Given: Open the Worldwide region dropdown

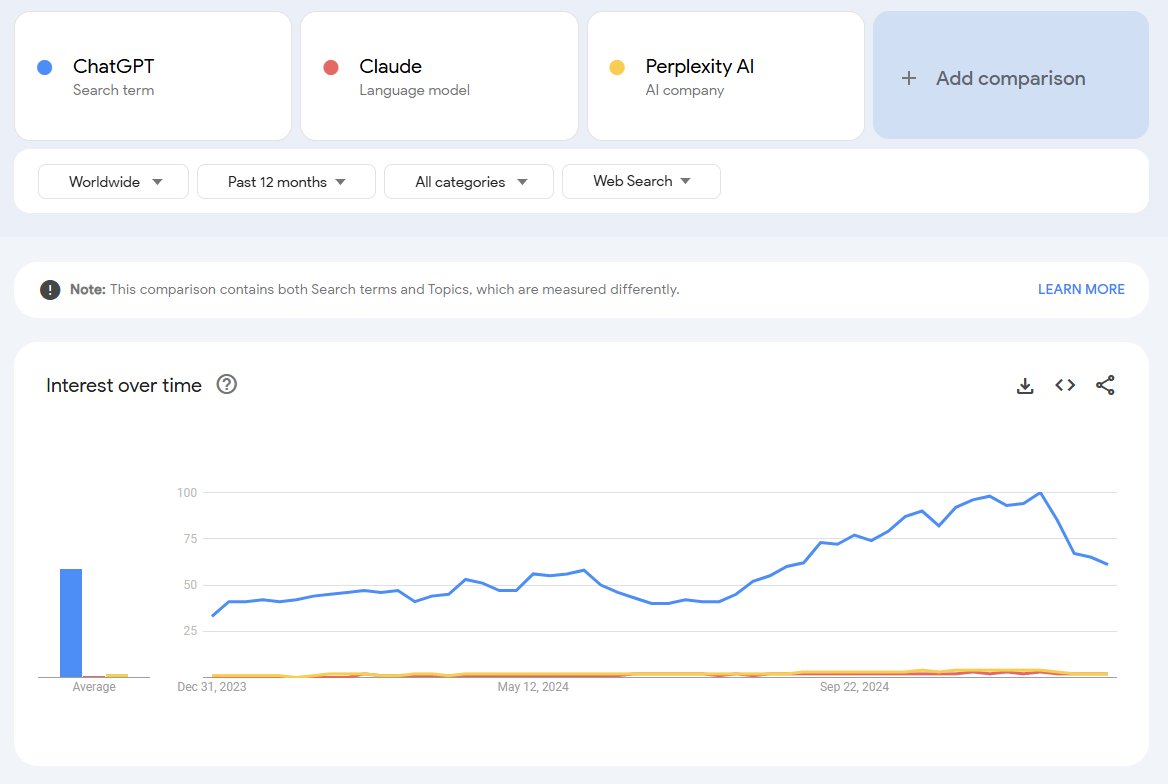Looking at the screenshot, I should coord(112,181).
